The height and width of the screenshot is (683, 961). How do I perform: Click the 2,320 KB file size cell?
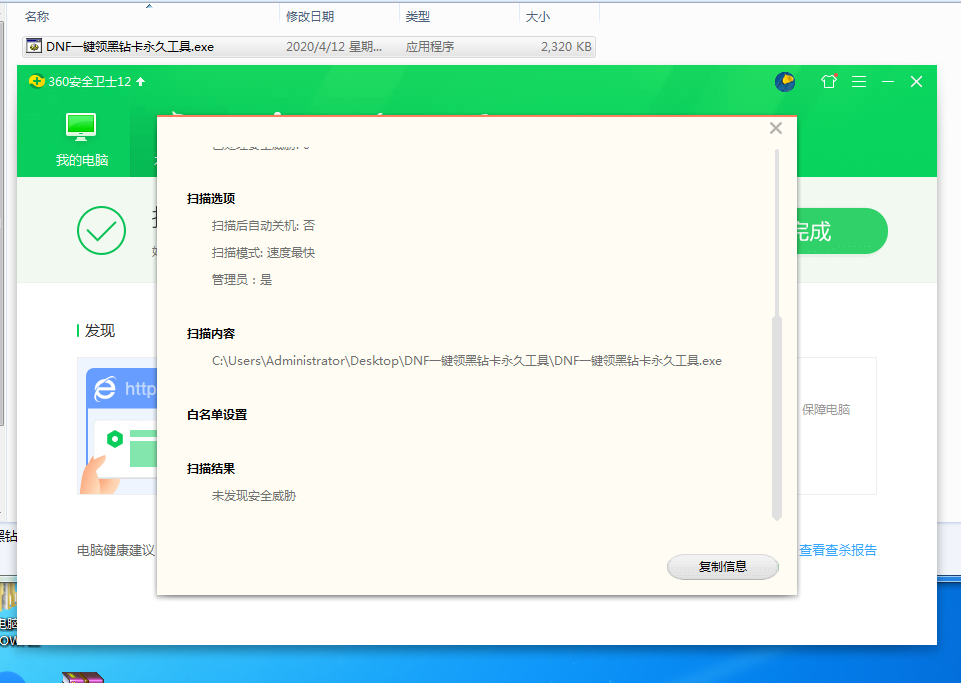[x=566, y=47]
